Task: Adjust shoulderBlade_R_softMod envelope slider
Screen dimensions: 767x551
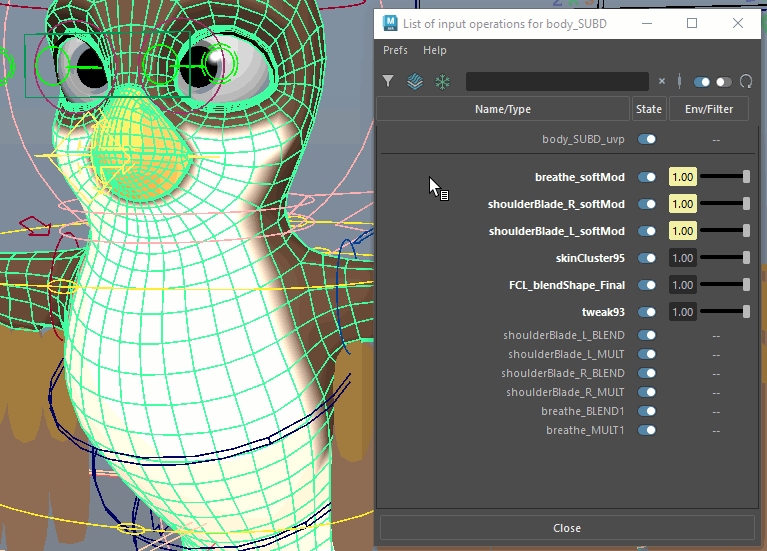Action: pyautogui.click(x=725, y=204)
